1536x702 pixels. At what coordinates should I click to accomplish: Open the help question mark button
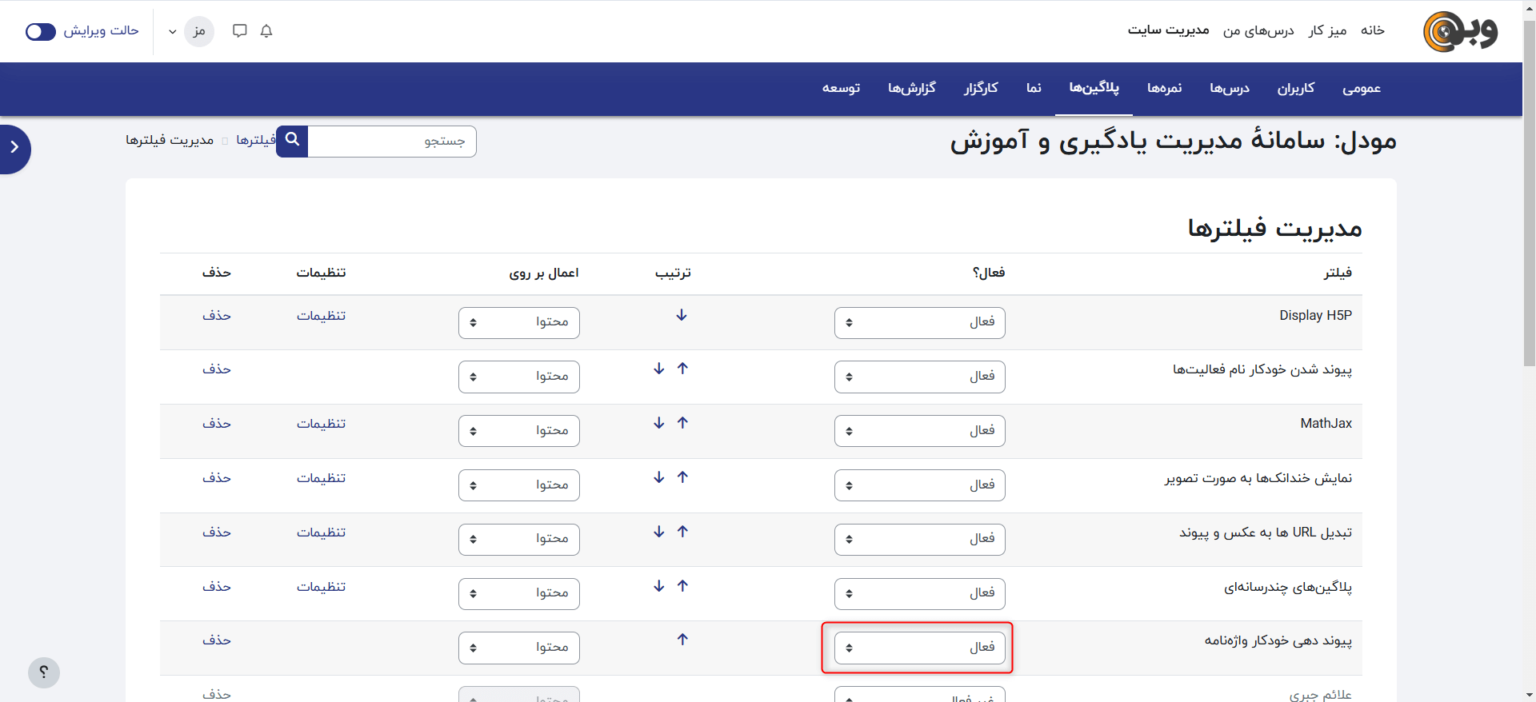44,672
